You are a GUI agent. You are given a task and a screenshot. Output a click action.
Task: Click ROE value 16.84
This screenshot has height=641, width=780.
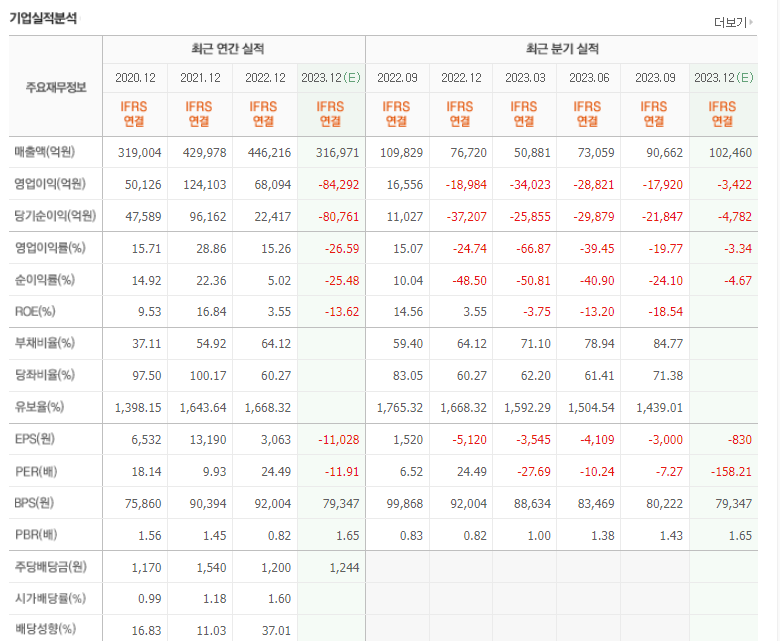pyautogui.click(x=211, y=312)
